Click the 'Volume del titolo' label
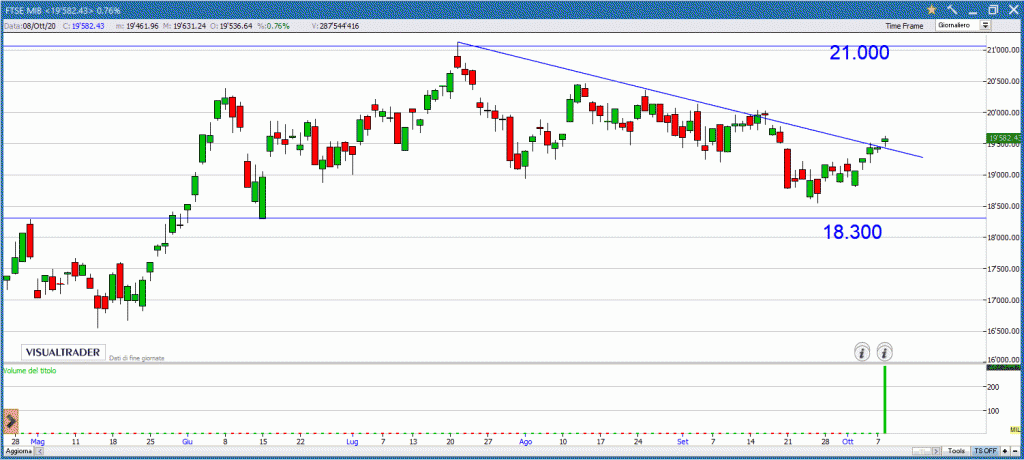The image size is (1024, 460). point(29,370)
